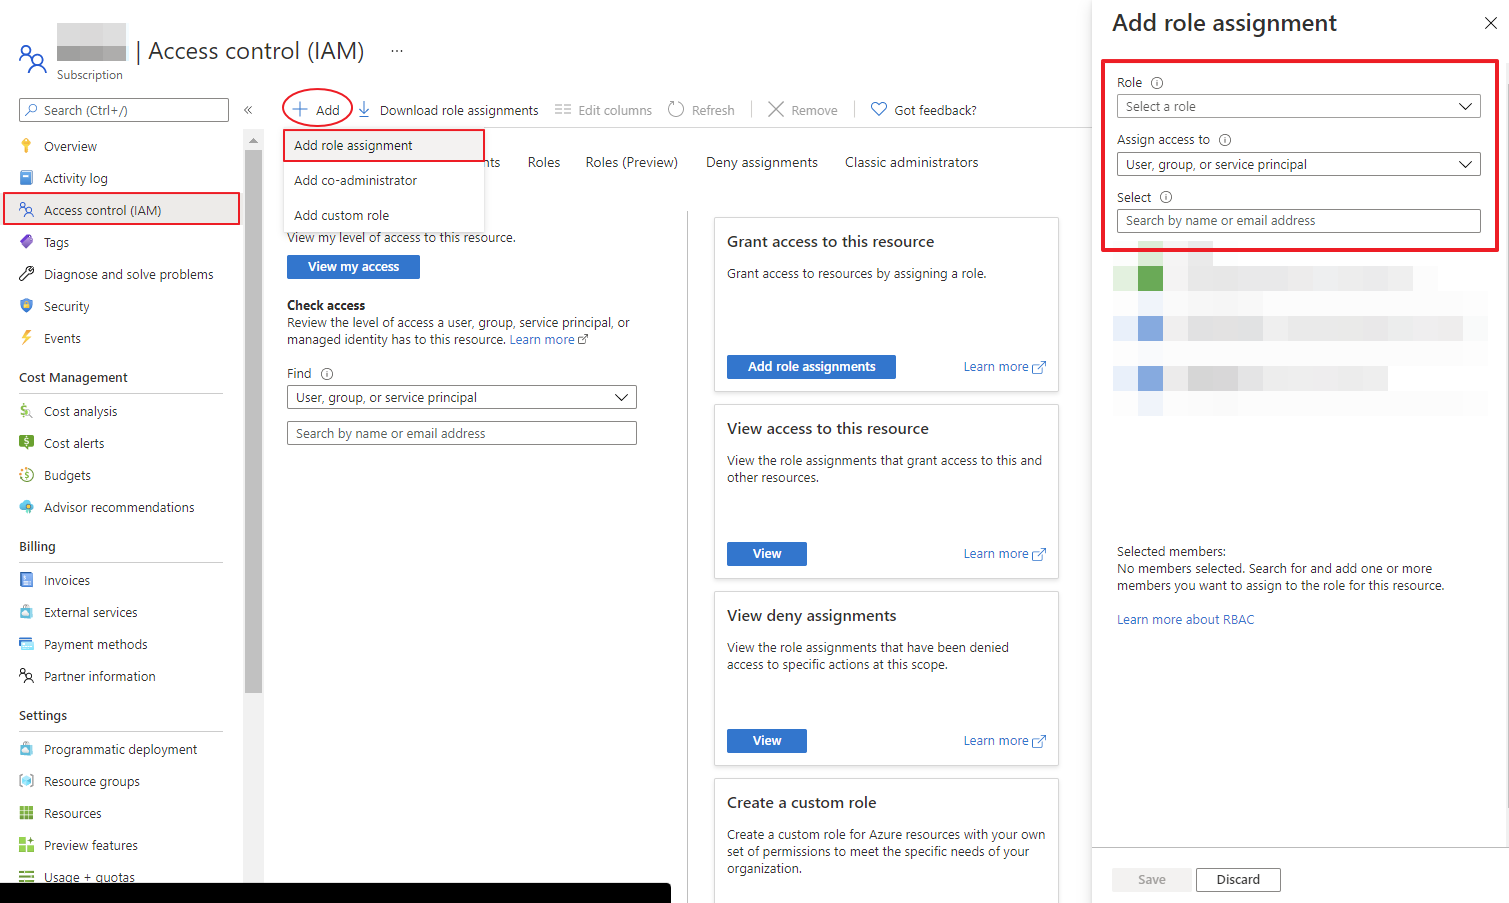This screenshot has height=903, width=1509.
Task: Switch to the Deny assignments tab
Action: pos(761,162)
